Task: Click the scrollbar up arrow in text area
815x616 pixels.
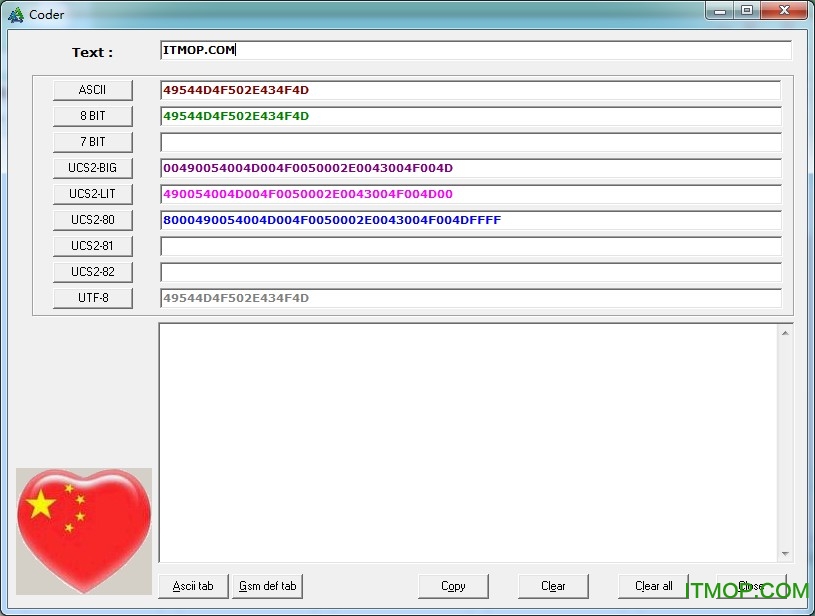Action: pos(785,333)
